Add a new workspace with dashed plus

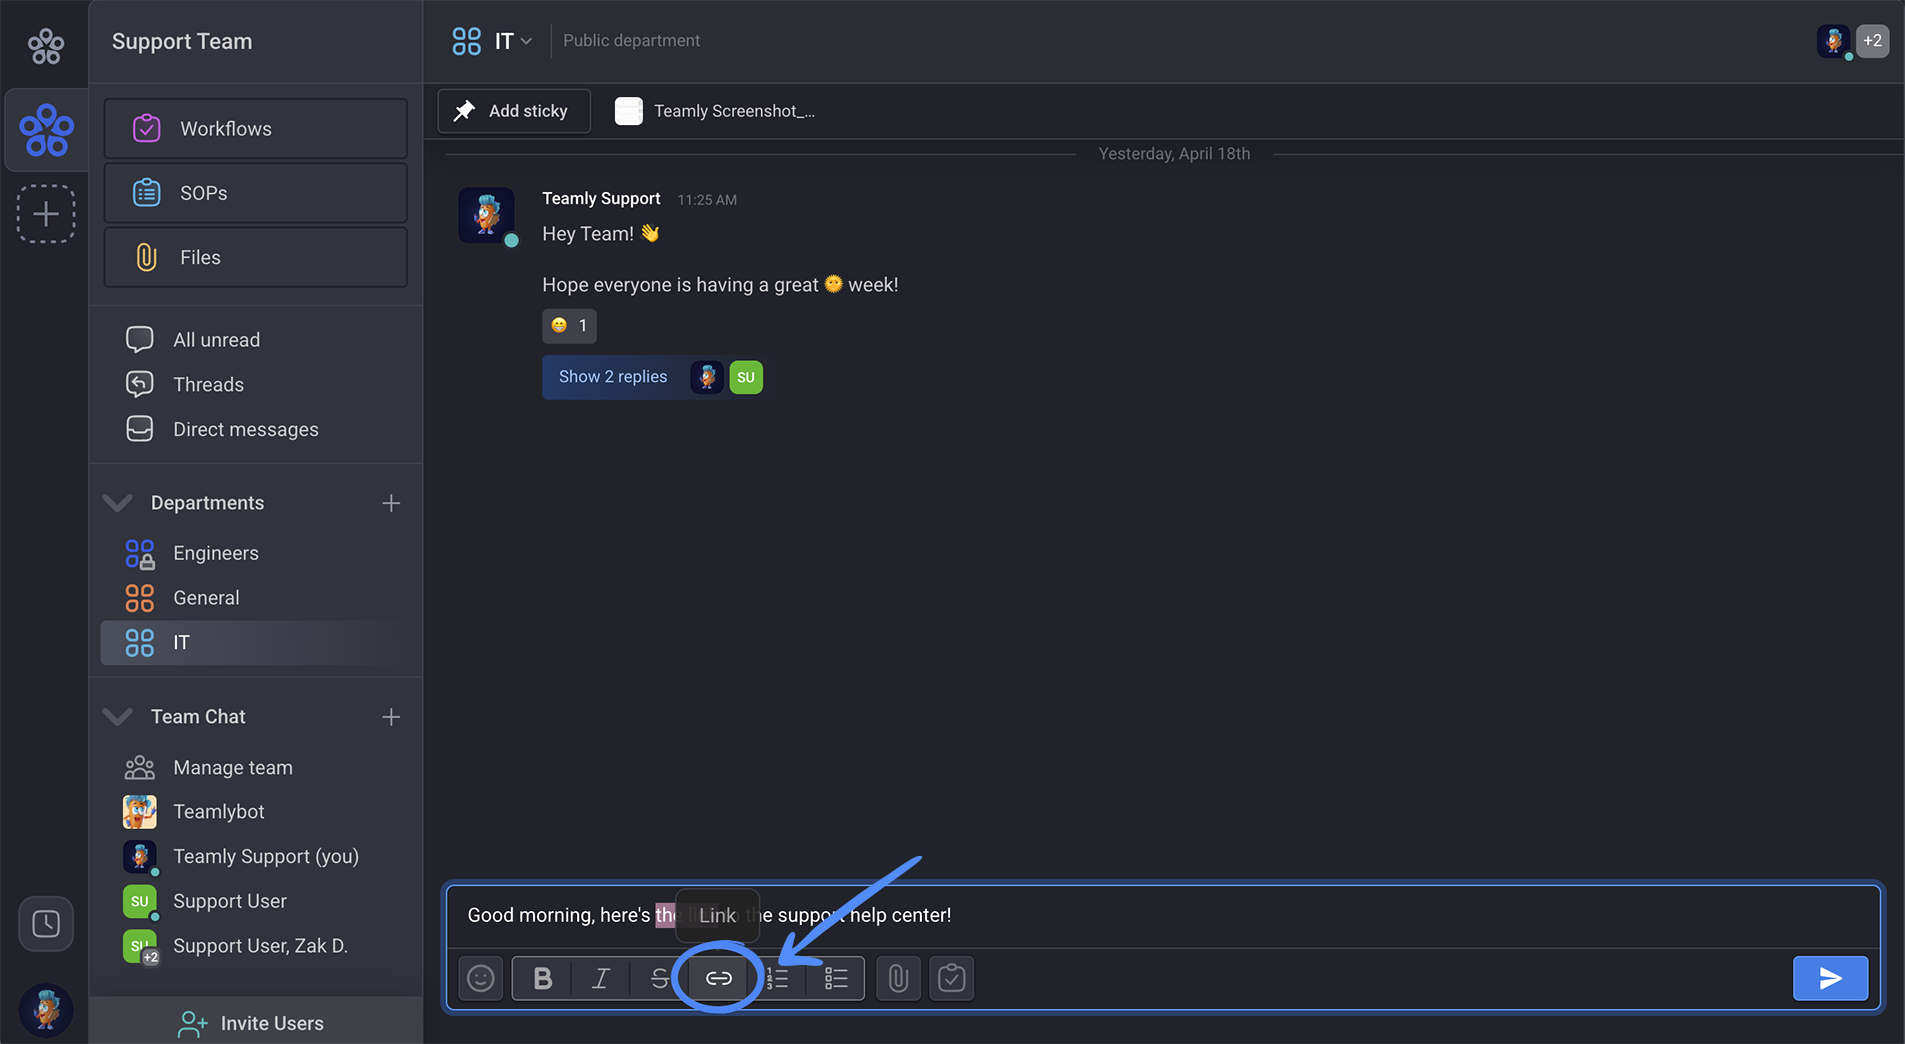46,214
